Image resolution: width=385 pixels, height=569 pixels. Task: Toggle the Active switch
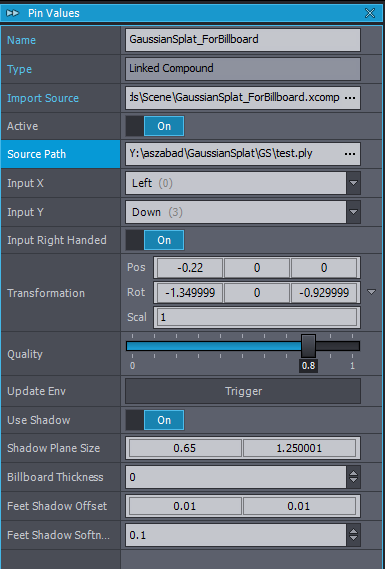coord(155,126)
